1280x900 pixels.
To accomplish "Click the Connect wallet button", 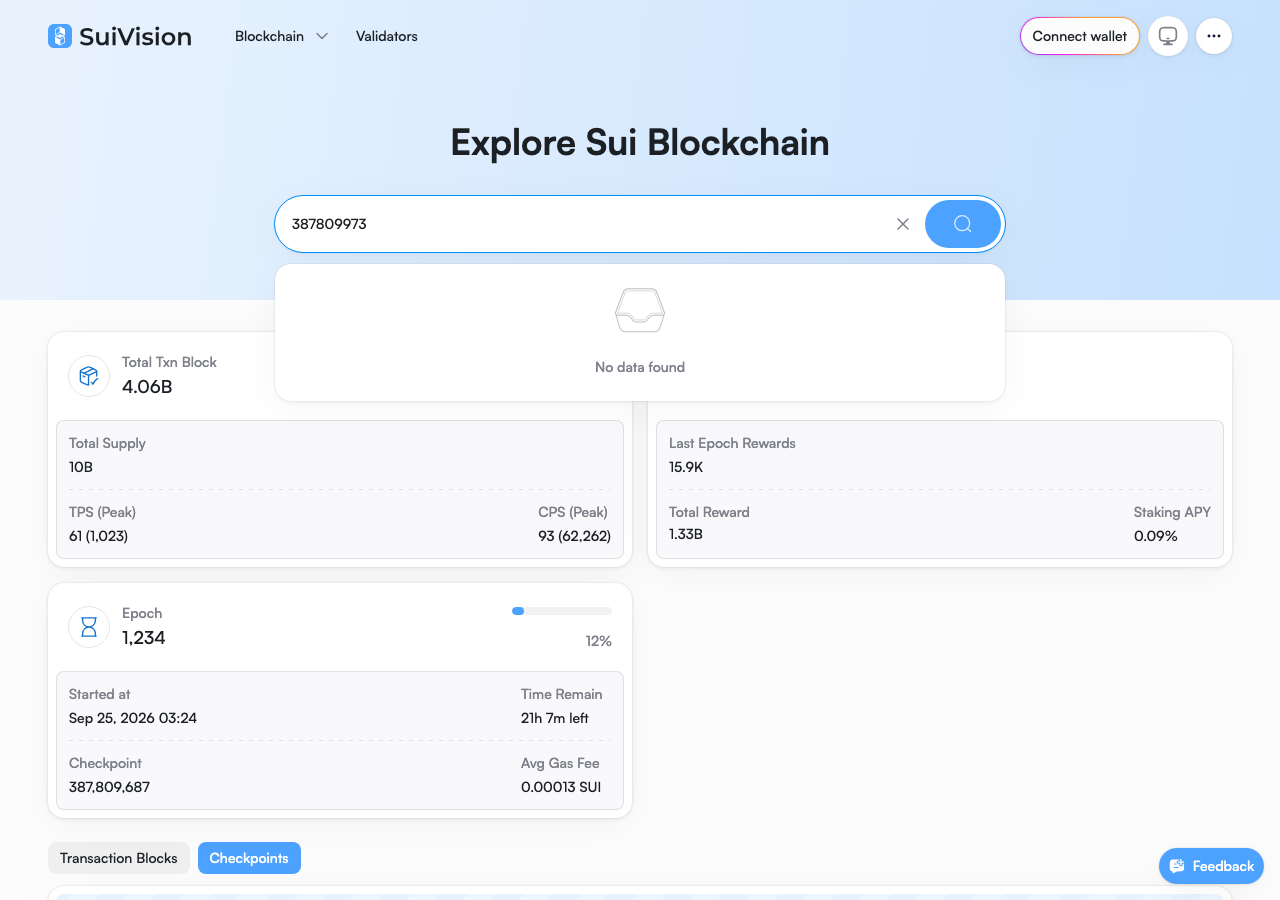I will point(1080,36).
